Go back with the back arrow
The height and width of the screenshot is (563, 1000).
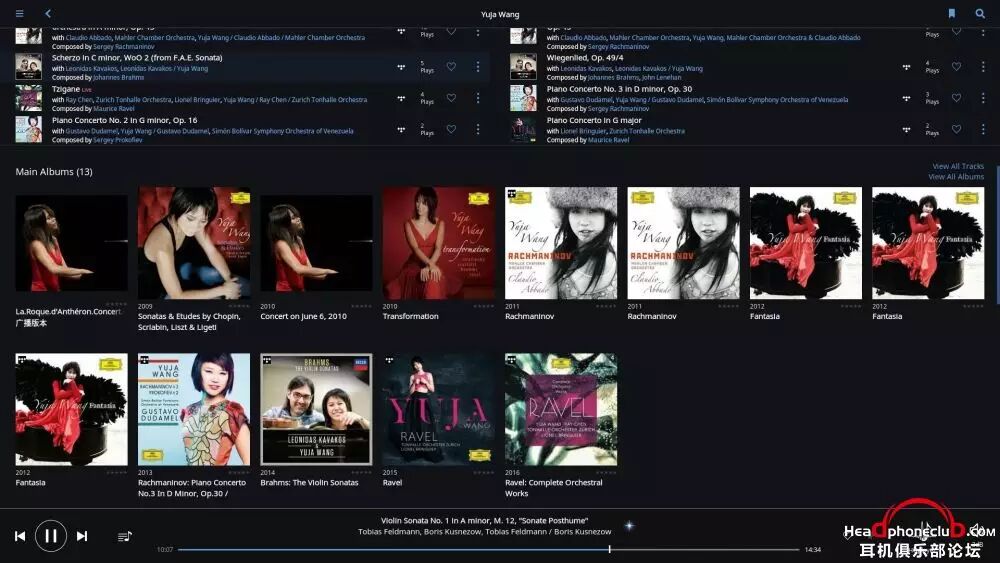click(48, 13)
